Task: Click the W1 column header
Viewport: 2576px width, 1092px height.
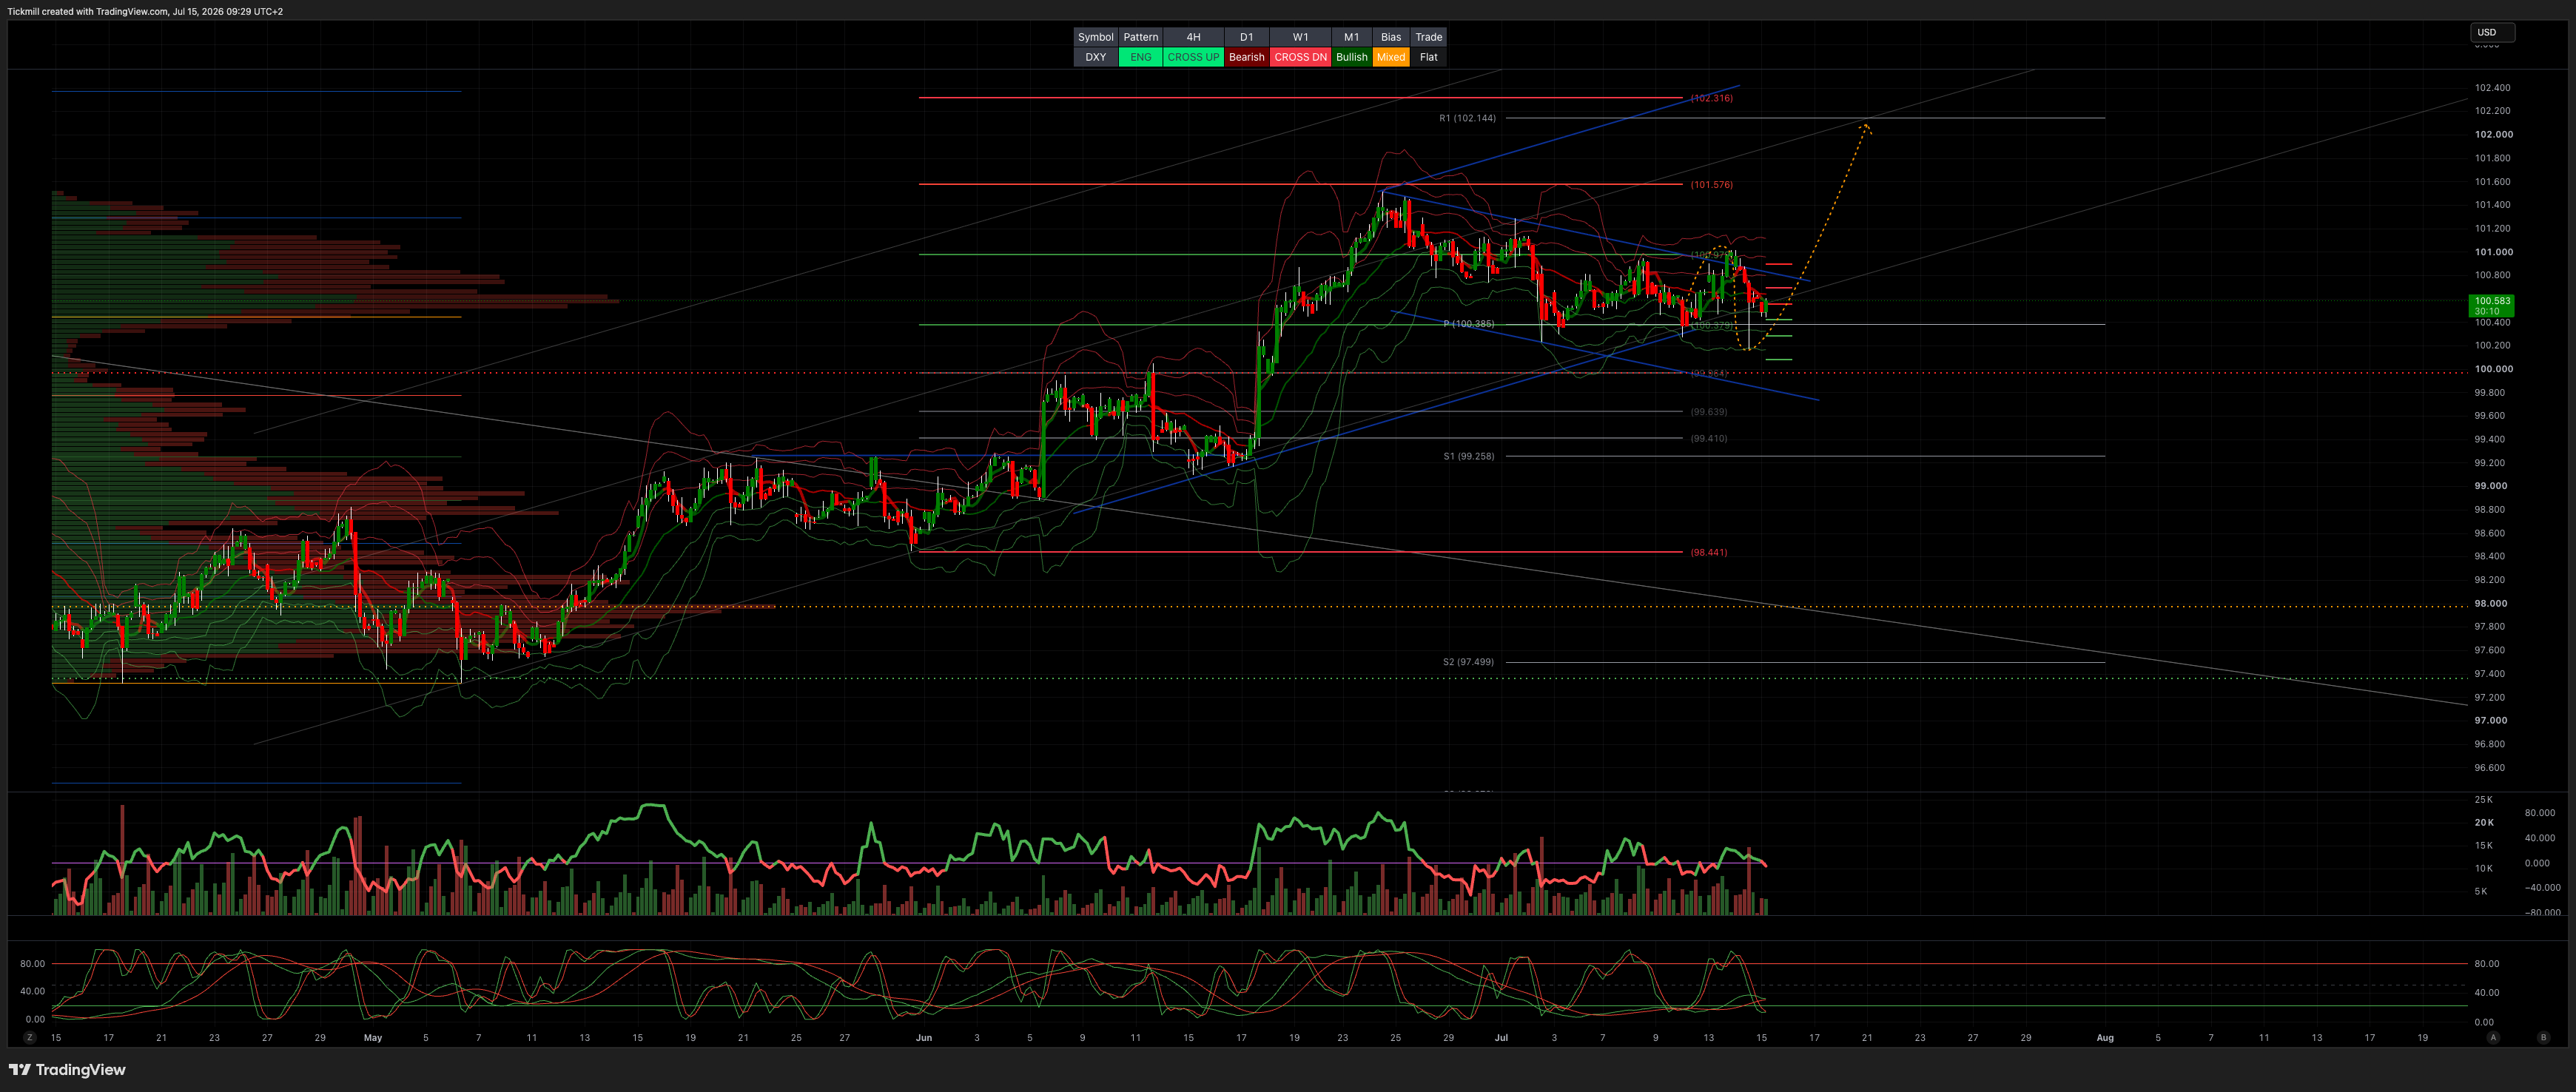Action: (1300, 37)
